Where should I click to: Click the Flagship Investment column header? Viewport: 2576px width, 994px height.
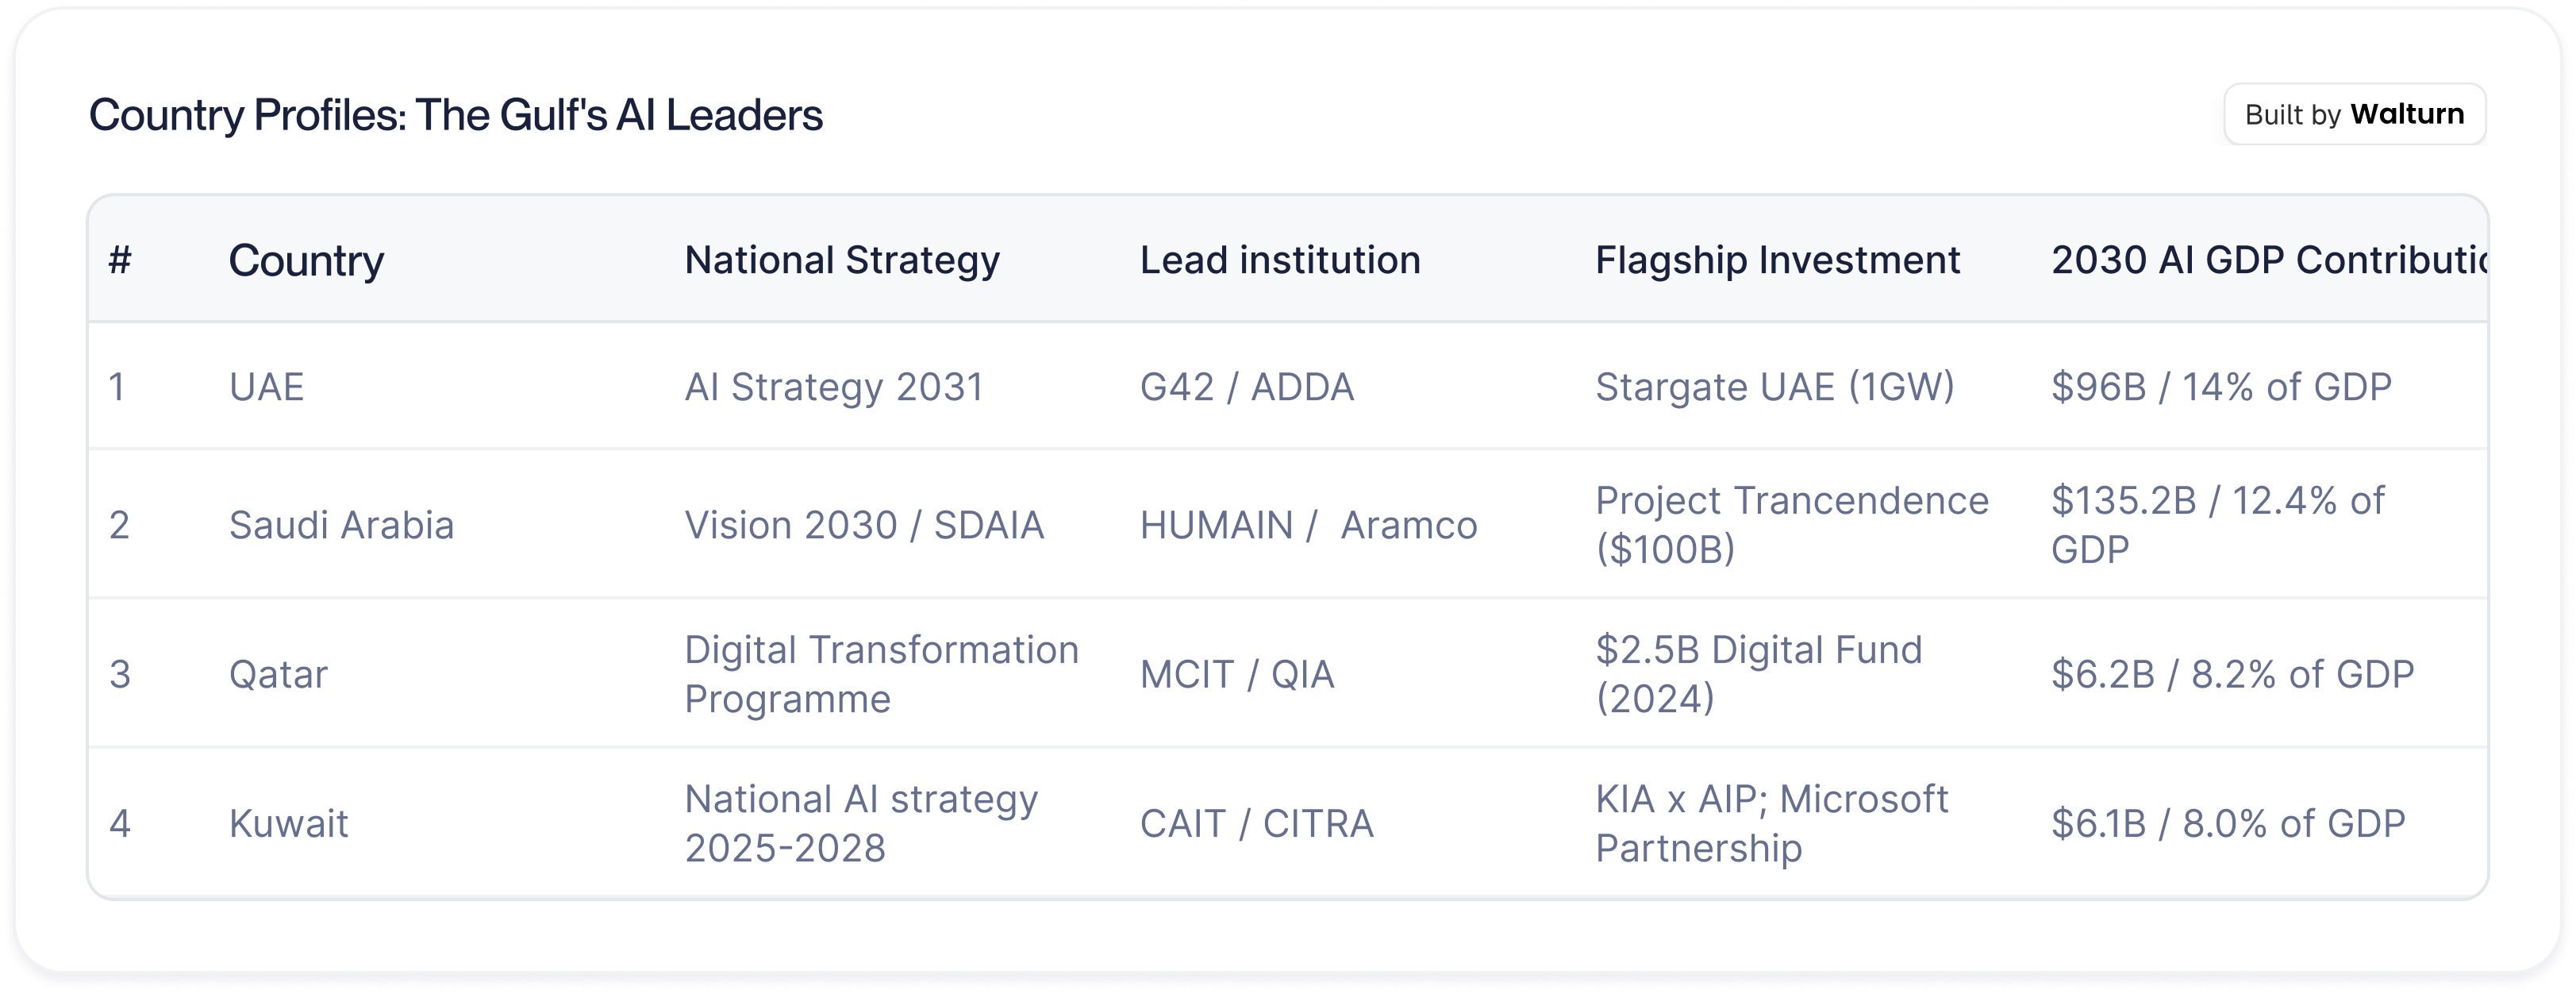coord(1777,261)
